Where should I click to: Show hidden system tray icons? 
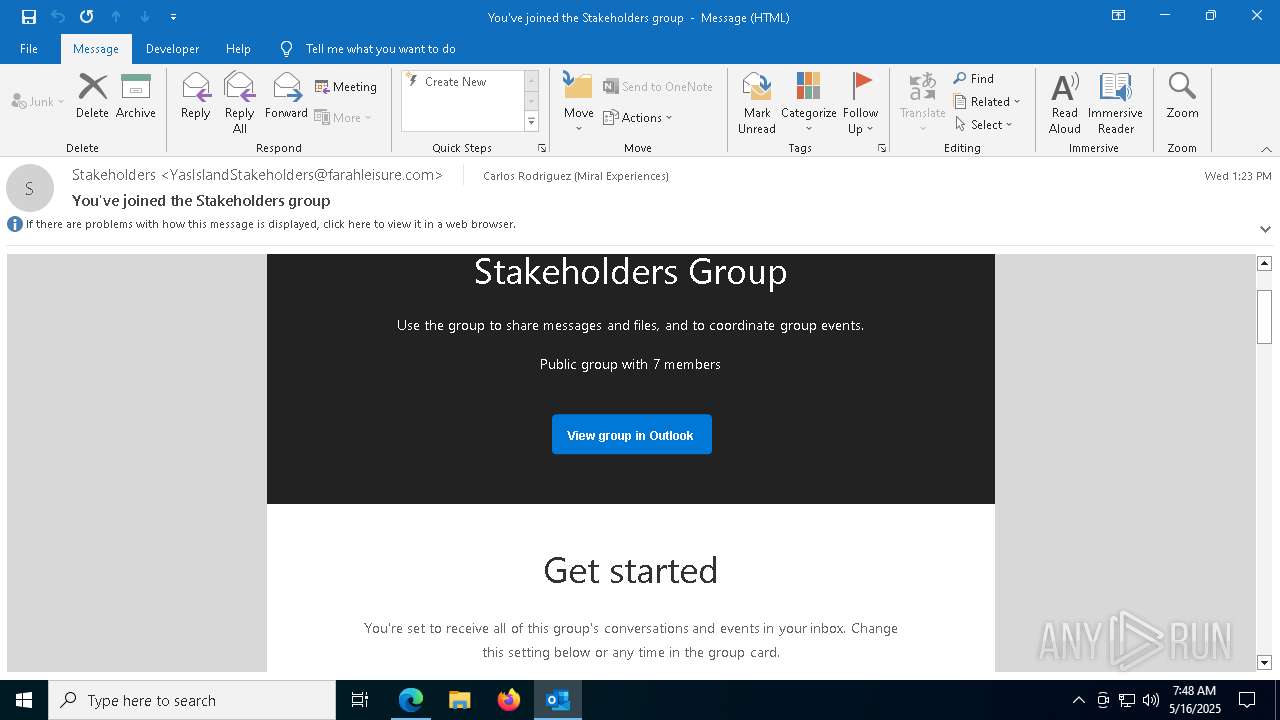pyautogui.click(x=1078, y=700)
